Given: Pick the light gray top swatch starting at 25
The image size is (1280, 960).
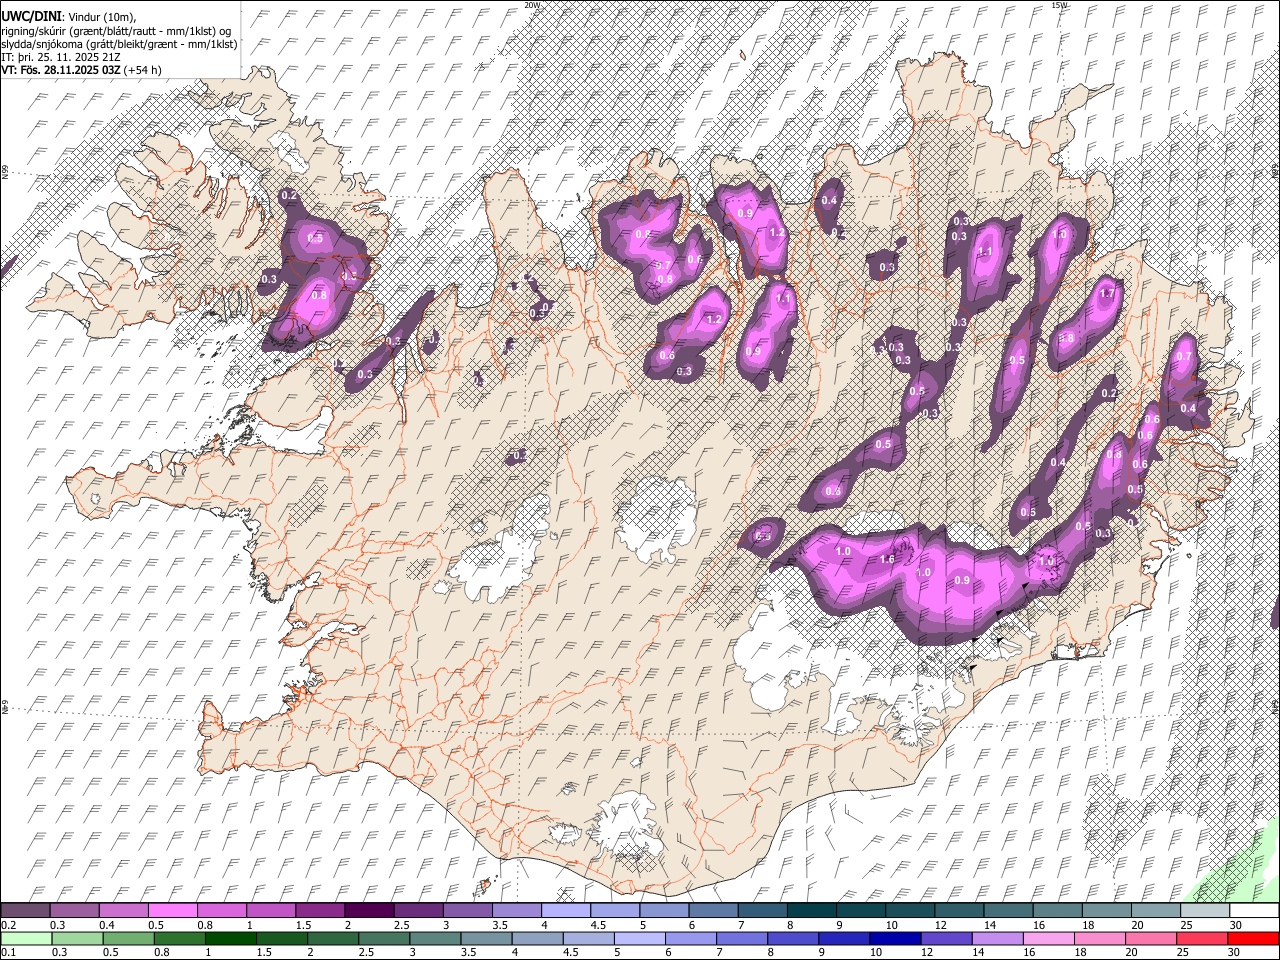Looking at the screenshot, I should click(1206, 911).
